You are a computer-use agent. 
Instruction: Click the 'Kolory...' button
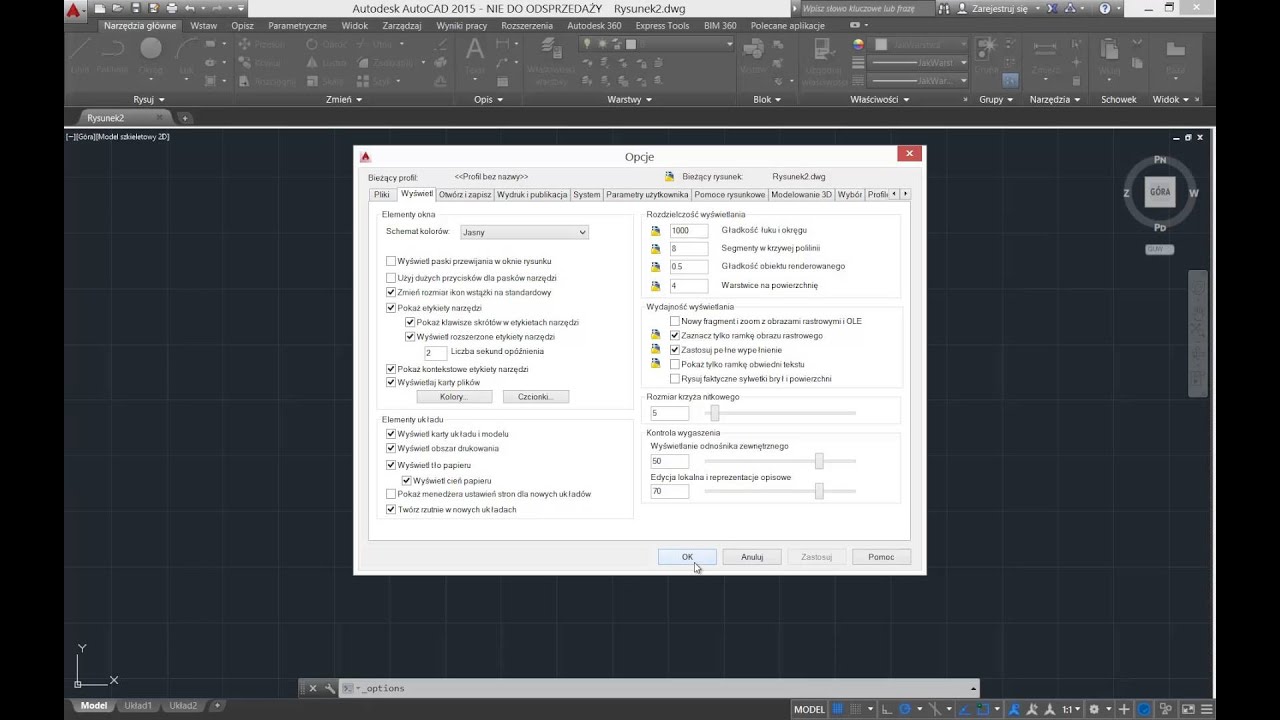[x=454, y=397]
